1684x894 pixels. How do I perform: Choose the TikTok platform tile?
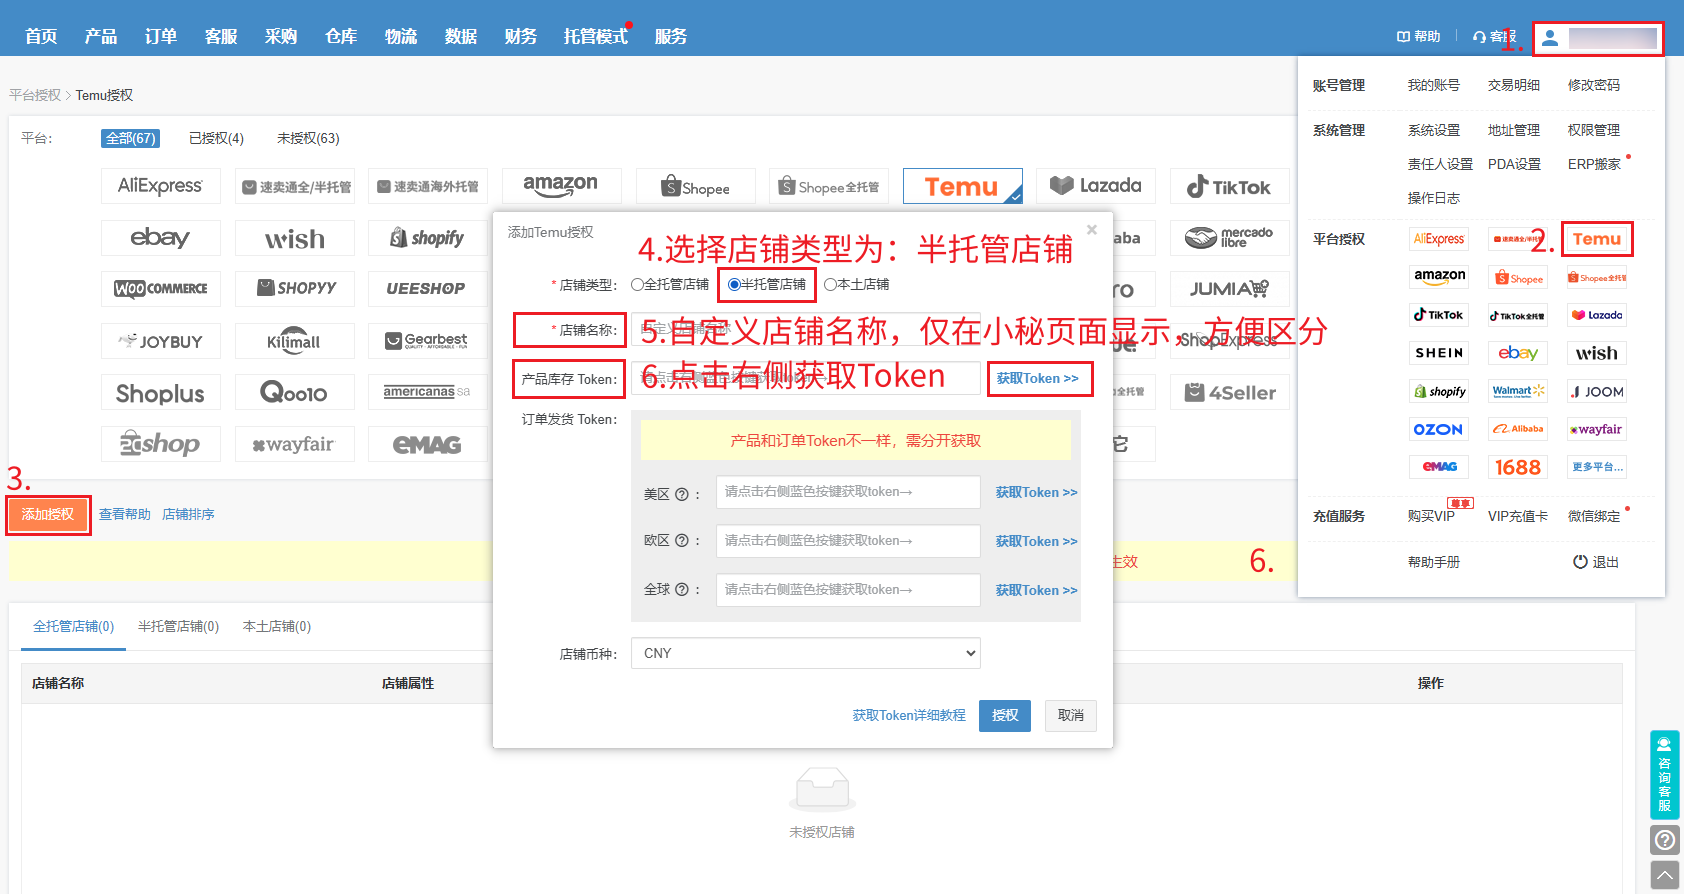point(1229,186)
